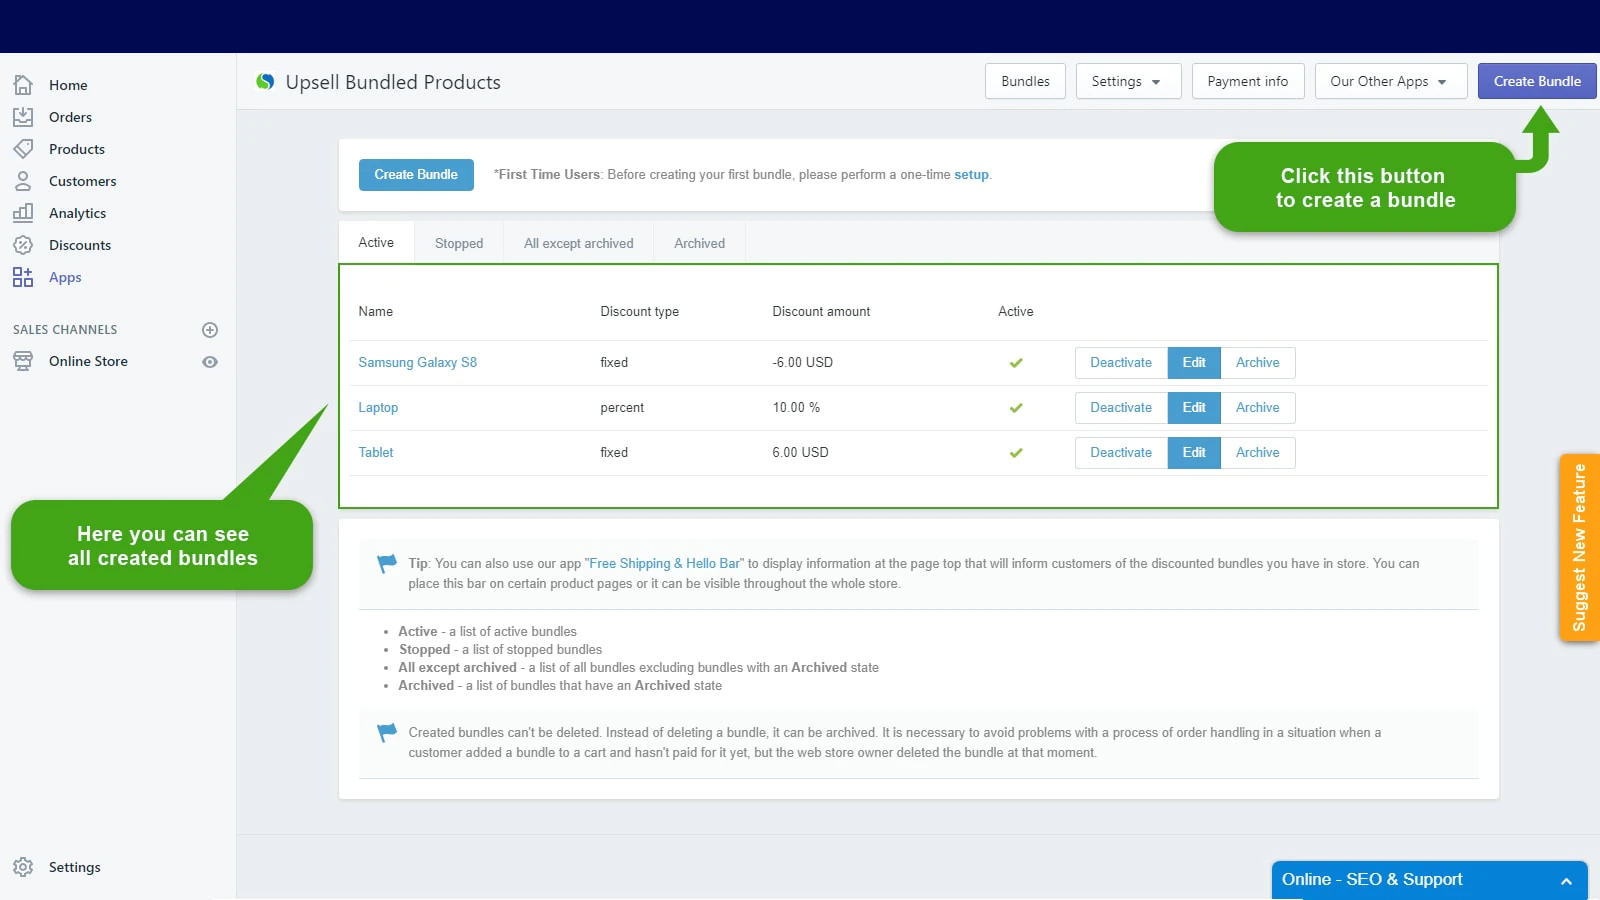Select Products in the sidebar
Viewport: 1600px width, 900px height.
tap(76, 149)
